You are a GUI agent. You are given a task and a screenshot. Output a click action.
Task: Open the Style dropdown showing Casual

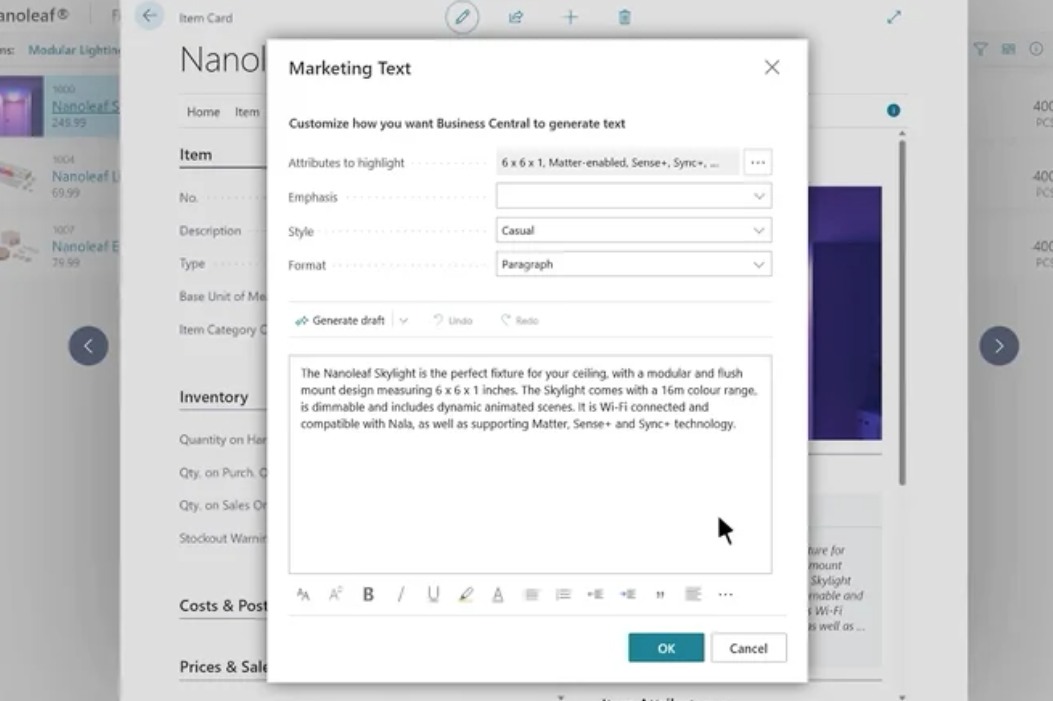[x=633, y=230]
